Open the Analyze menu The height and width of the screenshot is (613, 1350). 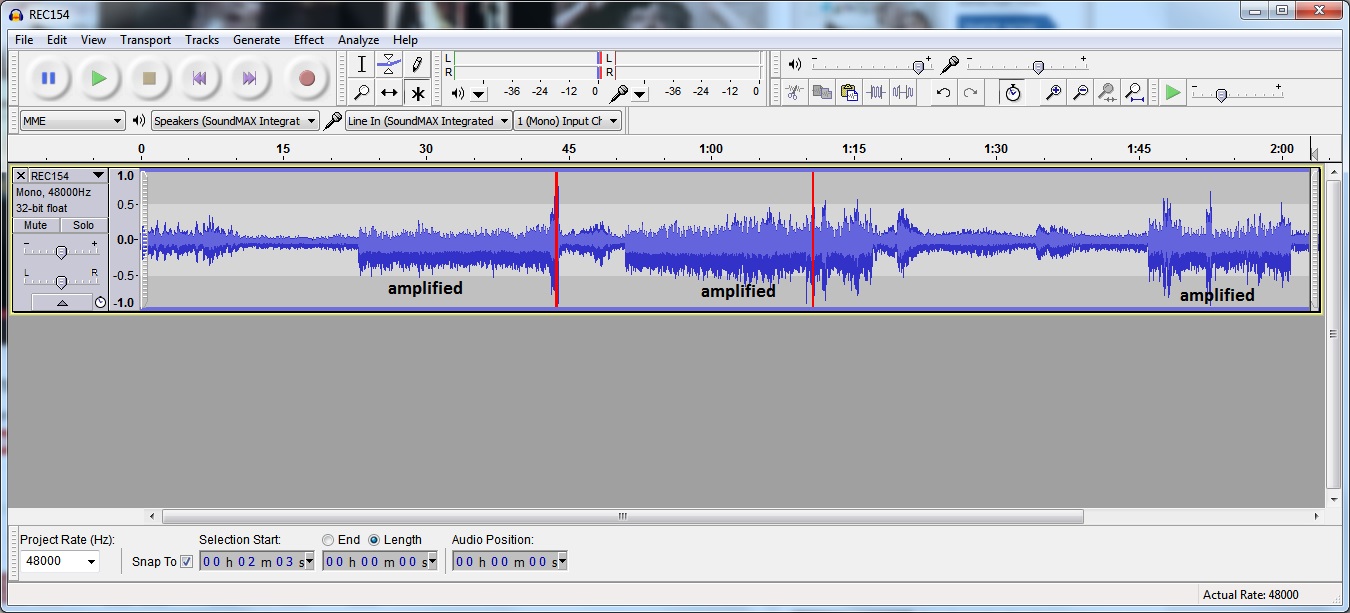(358, 40)
